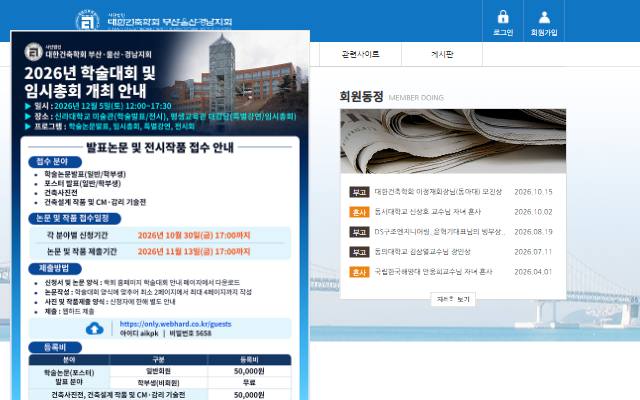The image size is (640, 400).
Task: Click the 등록비 label badge
Action: [x=55, y=347]
